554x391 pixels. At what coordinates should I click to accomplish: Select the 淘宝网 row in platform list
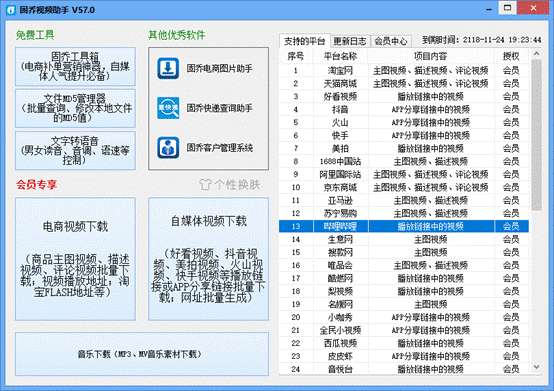click(404, 70)
